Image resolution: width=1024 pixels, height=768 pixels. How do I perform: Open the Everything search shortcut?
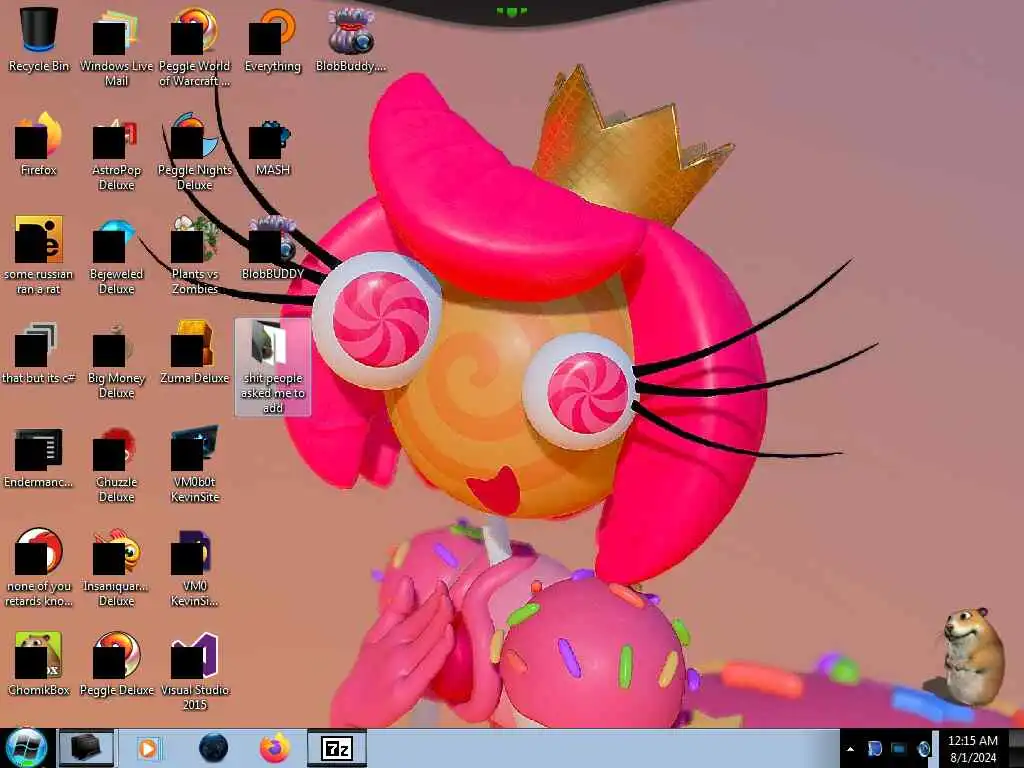272,39
